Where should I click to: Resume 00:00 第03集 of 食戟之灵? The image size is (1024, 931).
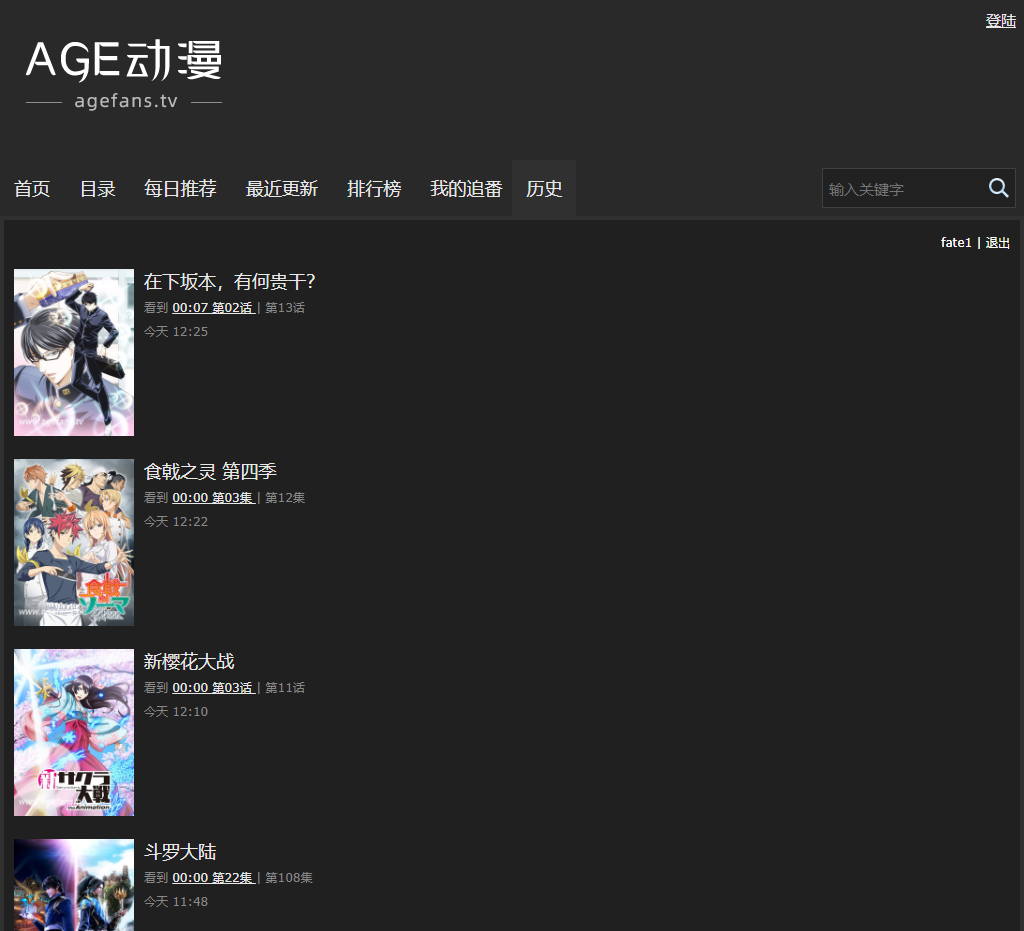[214, 497]
